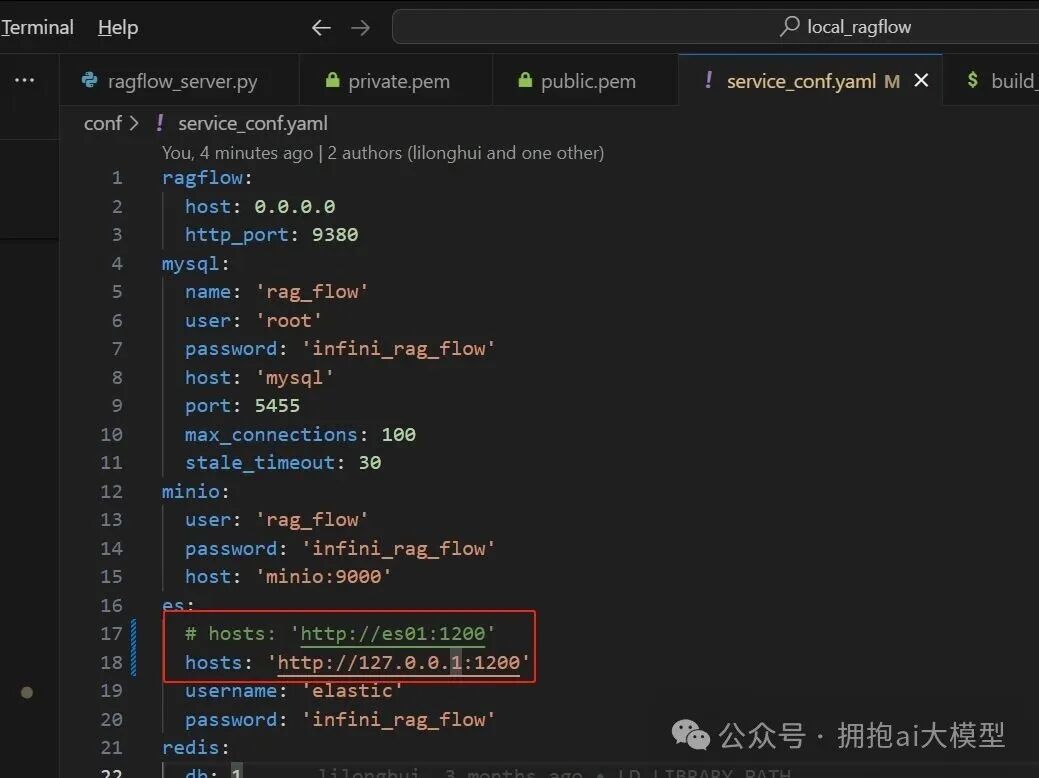Click the lock icon on public.pem tab
The image size is (1039, 778).
click(524, 79)
